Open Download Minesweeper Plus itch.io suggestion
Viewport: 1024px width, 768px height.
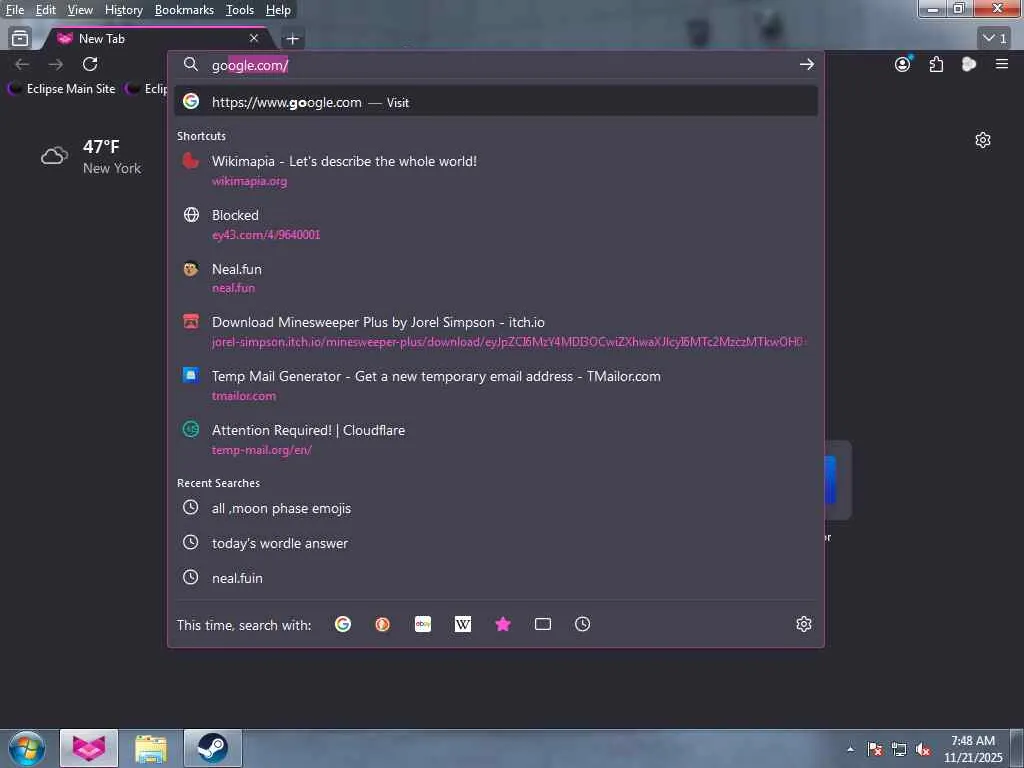click(496, 331)
